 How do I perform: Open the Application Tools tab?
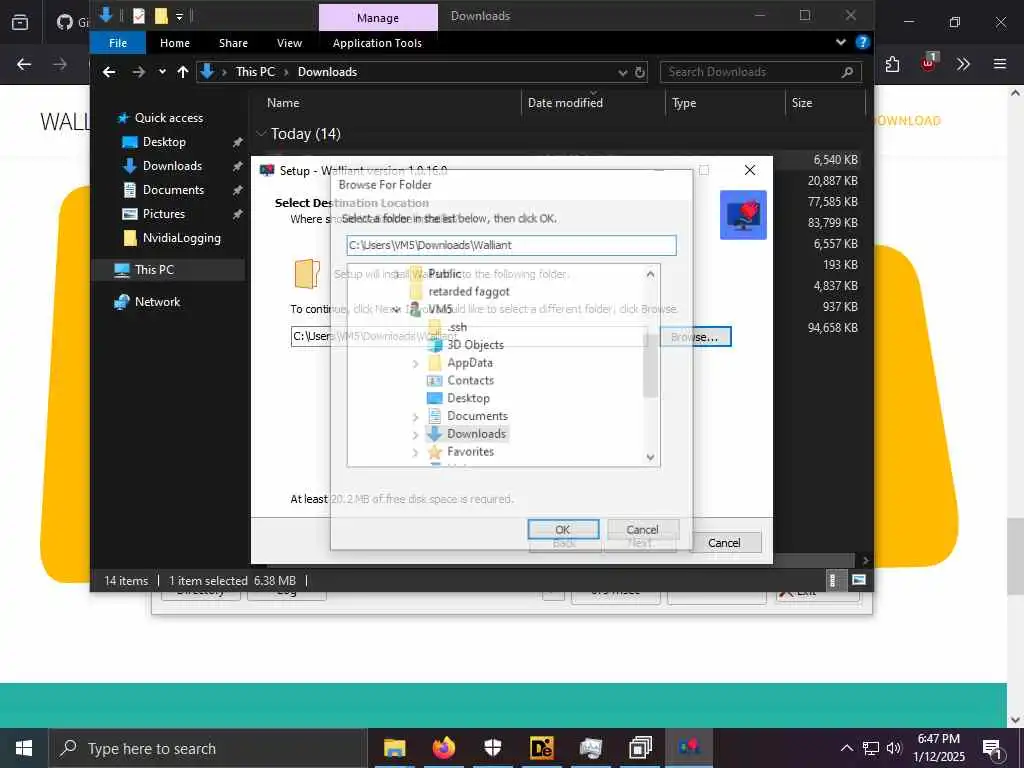[377, 43]
